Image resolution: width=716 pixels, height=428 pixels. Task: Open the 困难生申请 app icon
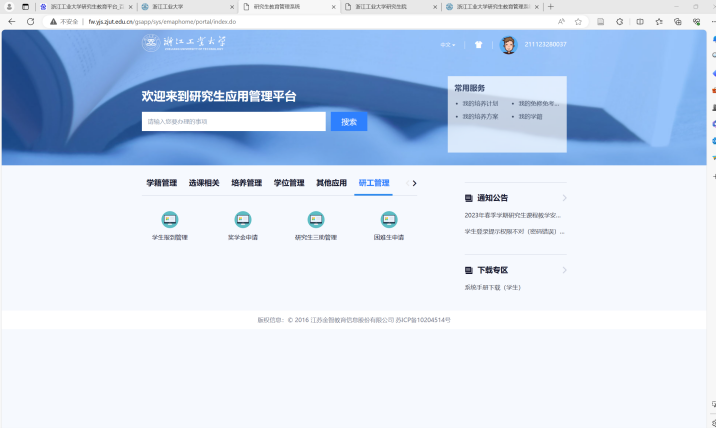(389, 220)
